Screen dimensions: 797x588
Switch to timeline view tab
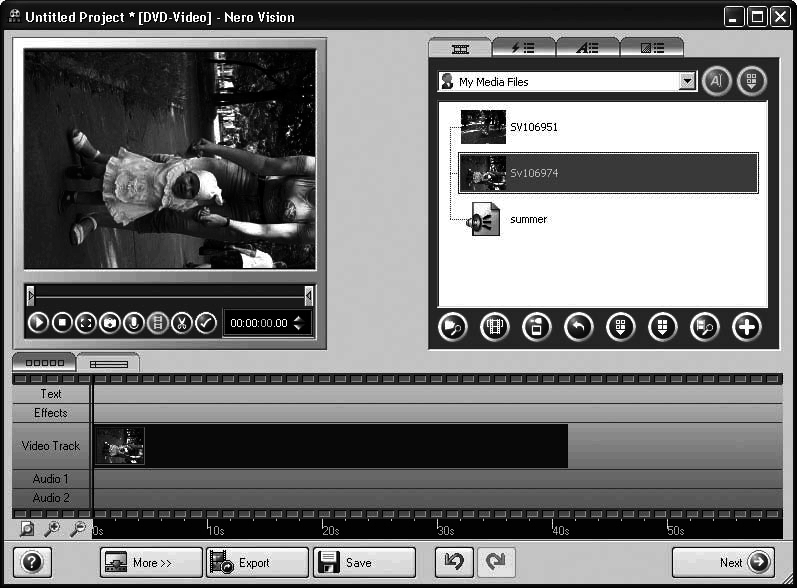[108, 364]
